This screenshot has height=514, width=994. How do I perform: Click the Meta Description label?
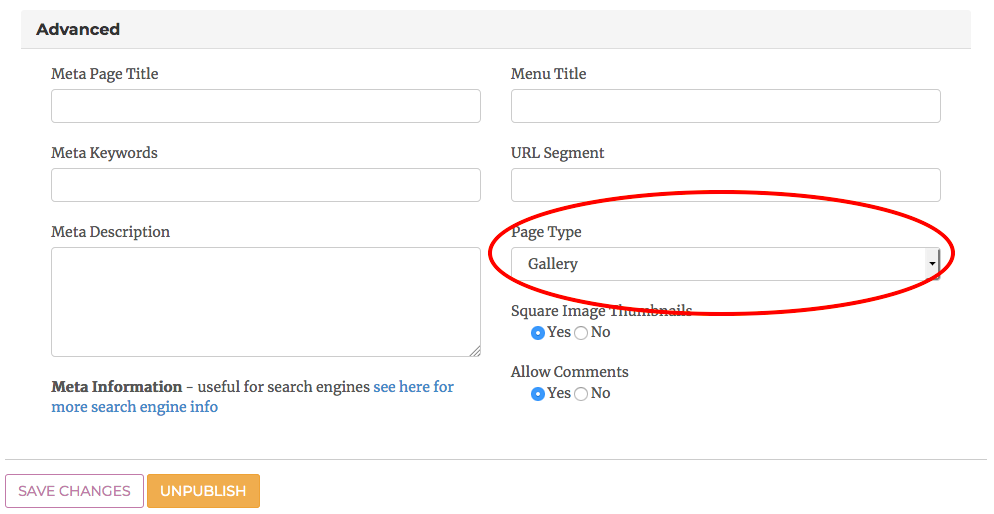110,232
